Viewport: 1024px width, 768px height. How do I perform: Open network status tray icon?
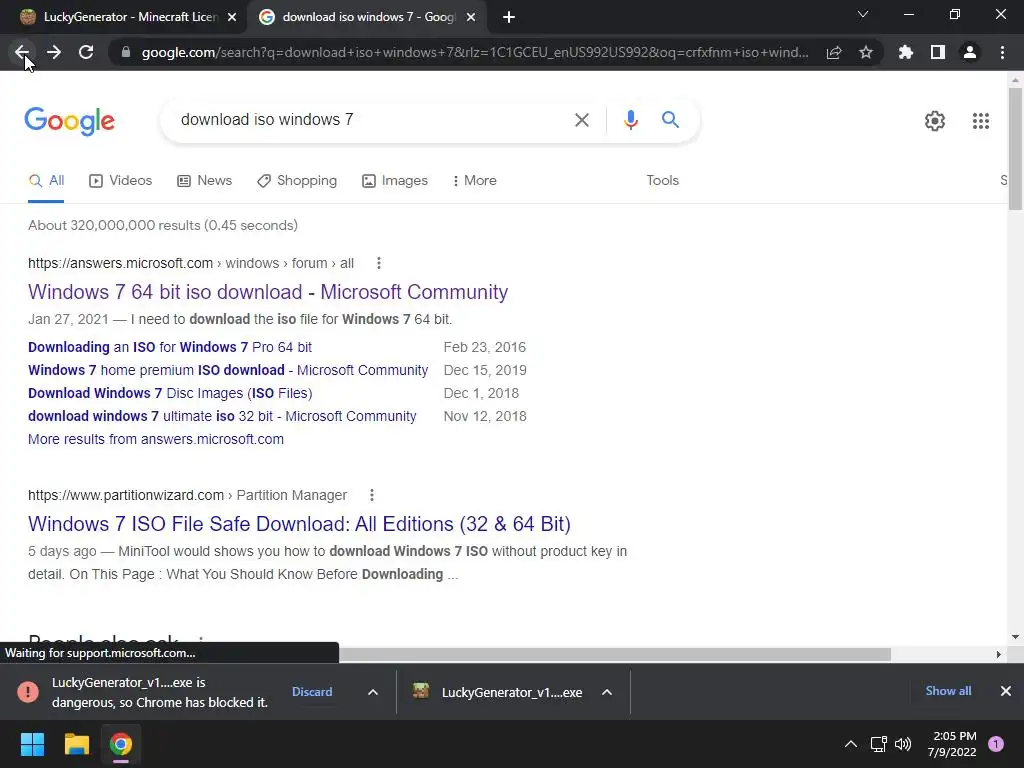[878, 744]
